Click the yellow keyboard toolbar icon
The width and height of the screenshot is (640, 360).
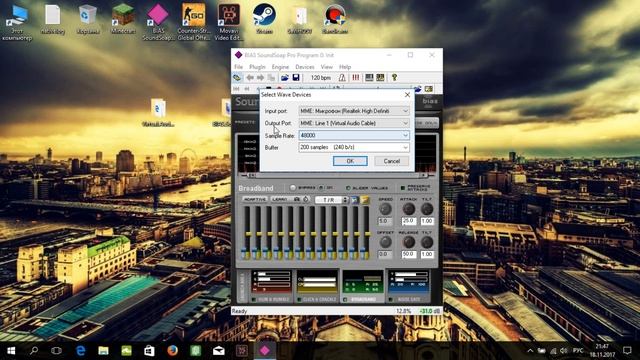point(380,78)
